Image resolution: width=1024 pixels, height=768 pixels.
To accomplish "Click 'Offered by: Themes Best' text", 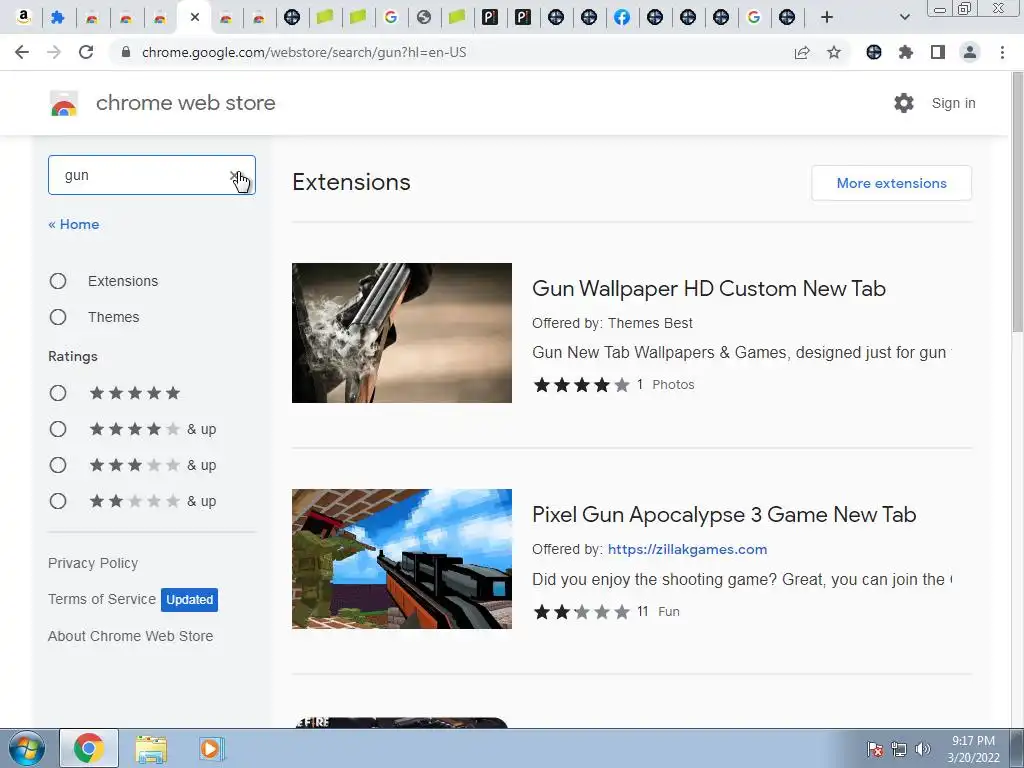I will (612, 323).
